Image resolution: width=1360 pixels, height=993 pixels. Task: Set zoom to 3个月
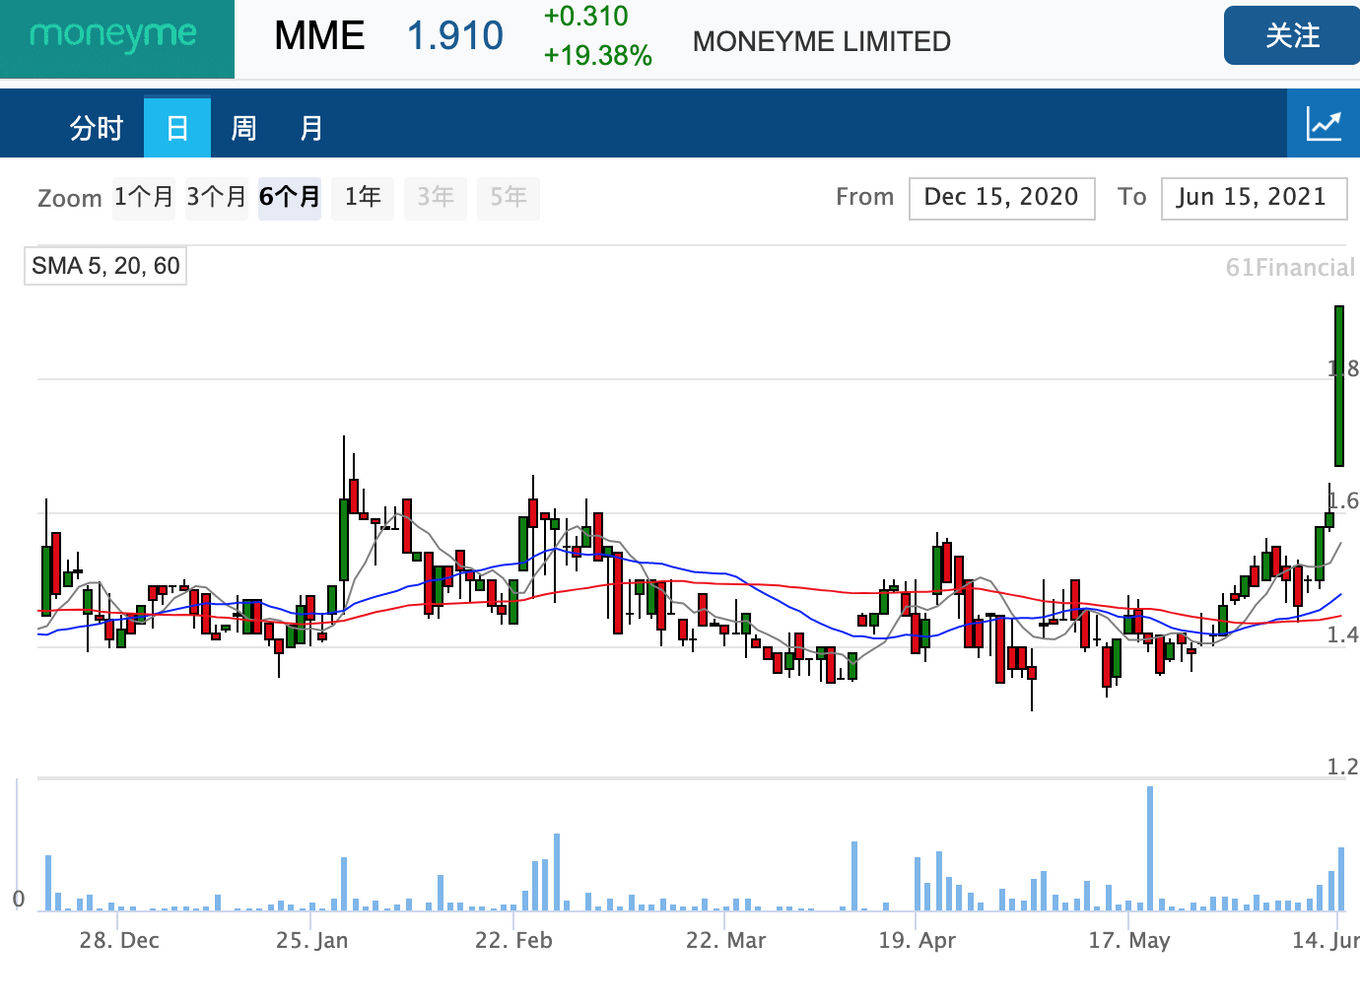coord(216,197)
